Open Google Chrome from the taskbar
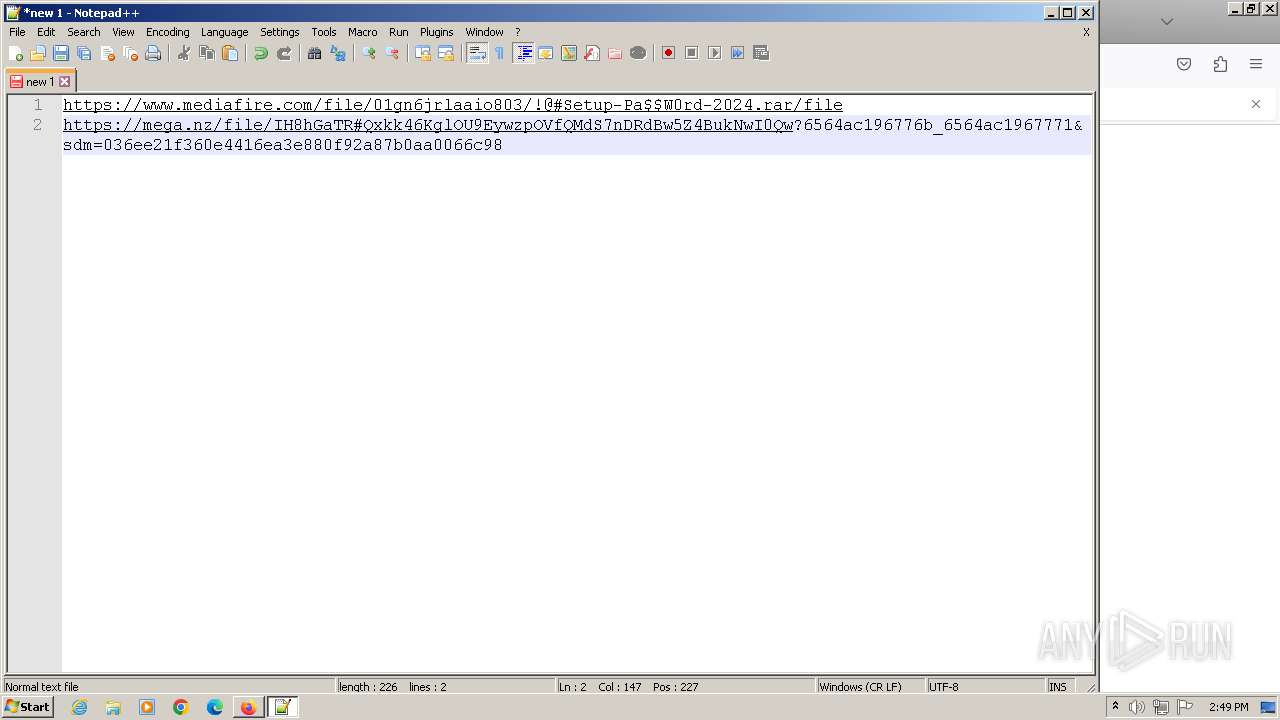 point(181,707)
